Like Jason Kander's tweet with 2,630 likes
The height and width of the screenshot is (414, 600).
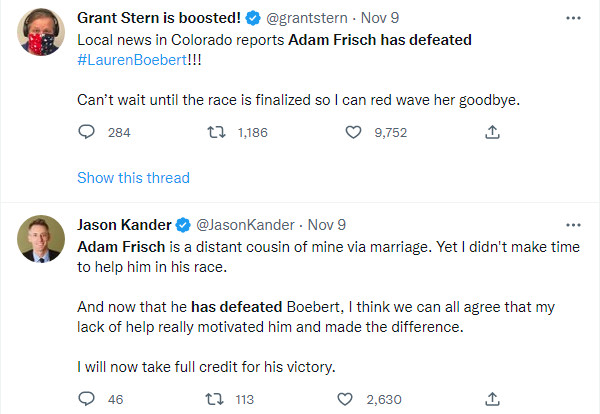[345, 399]
